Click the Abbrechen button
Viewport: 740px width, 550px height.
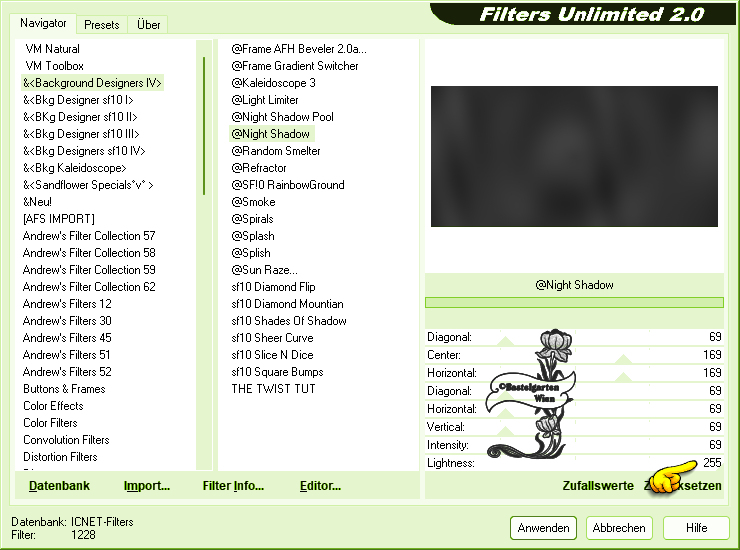[619, 528]
